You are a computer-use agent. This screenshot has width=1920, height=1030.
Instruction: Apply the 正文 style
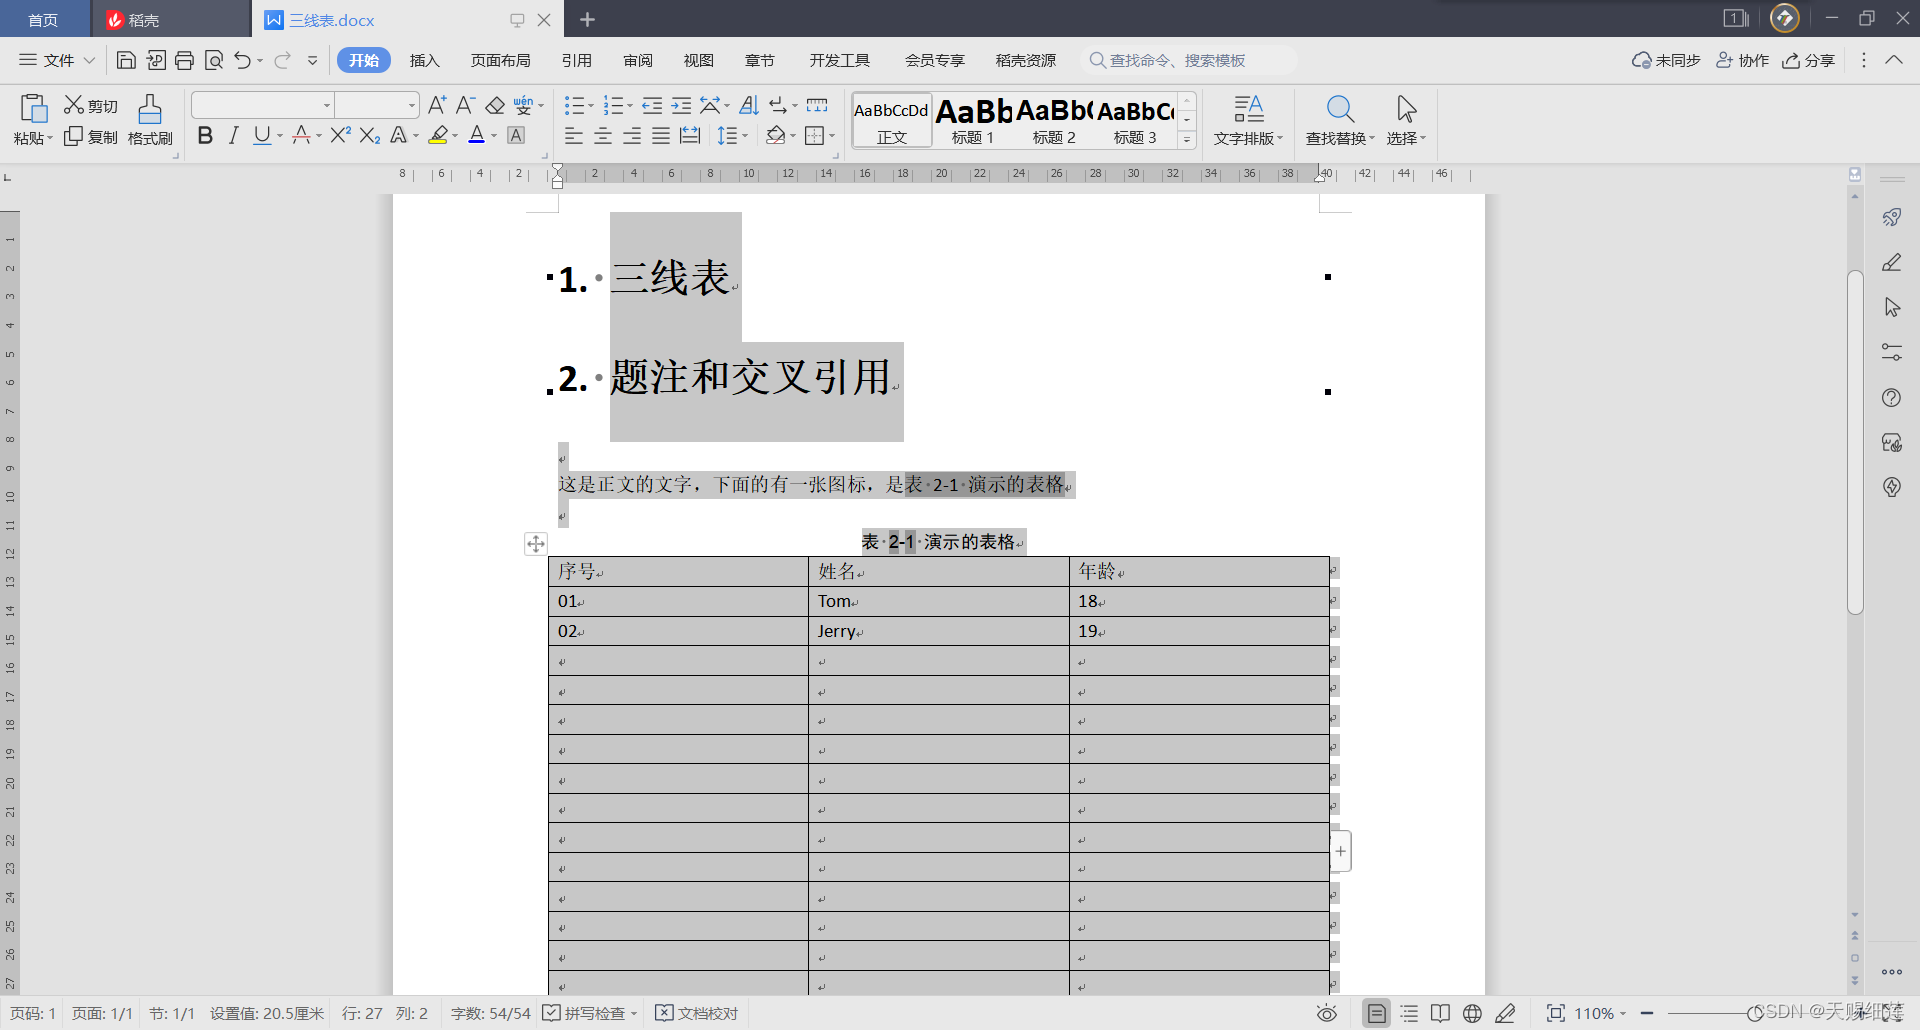(892, 120)
